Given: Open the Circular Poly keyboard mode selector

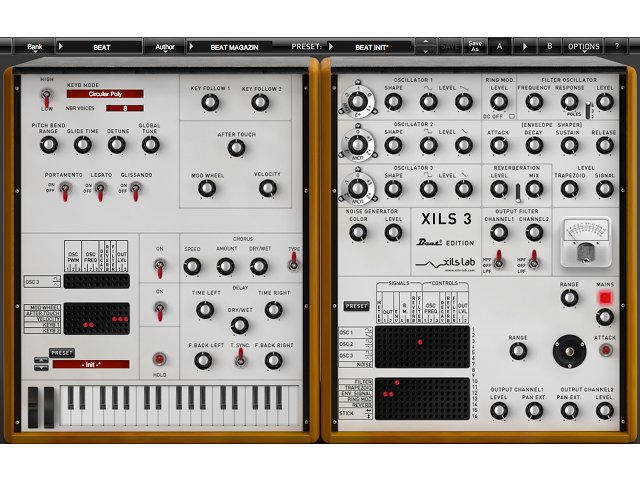Looking at the screenshot, I should click(105, 94).
